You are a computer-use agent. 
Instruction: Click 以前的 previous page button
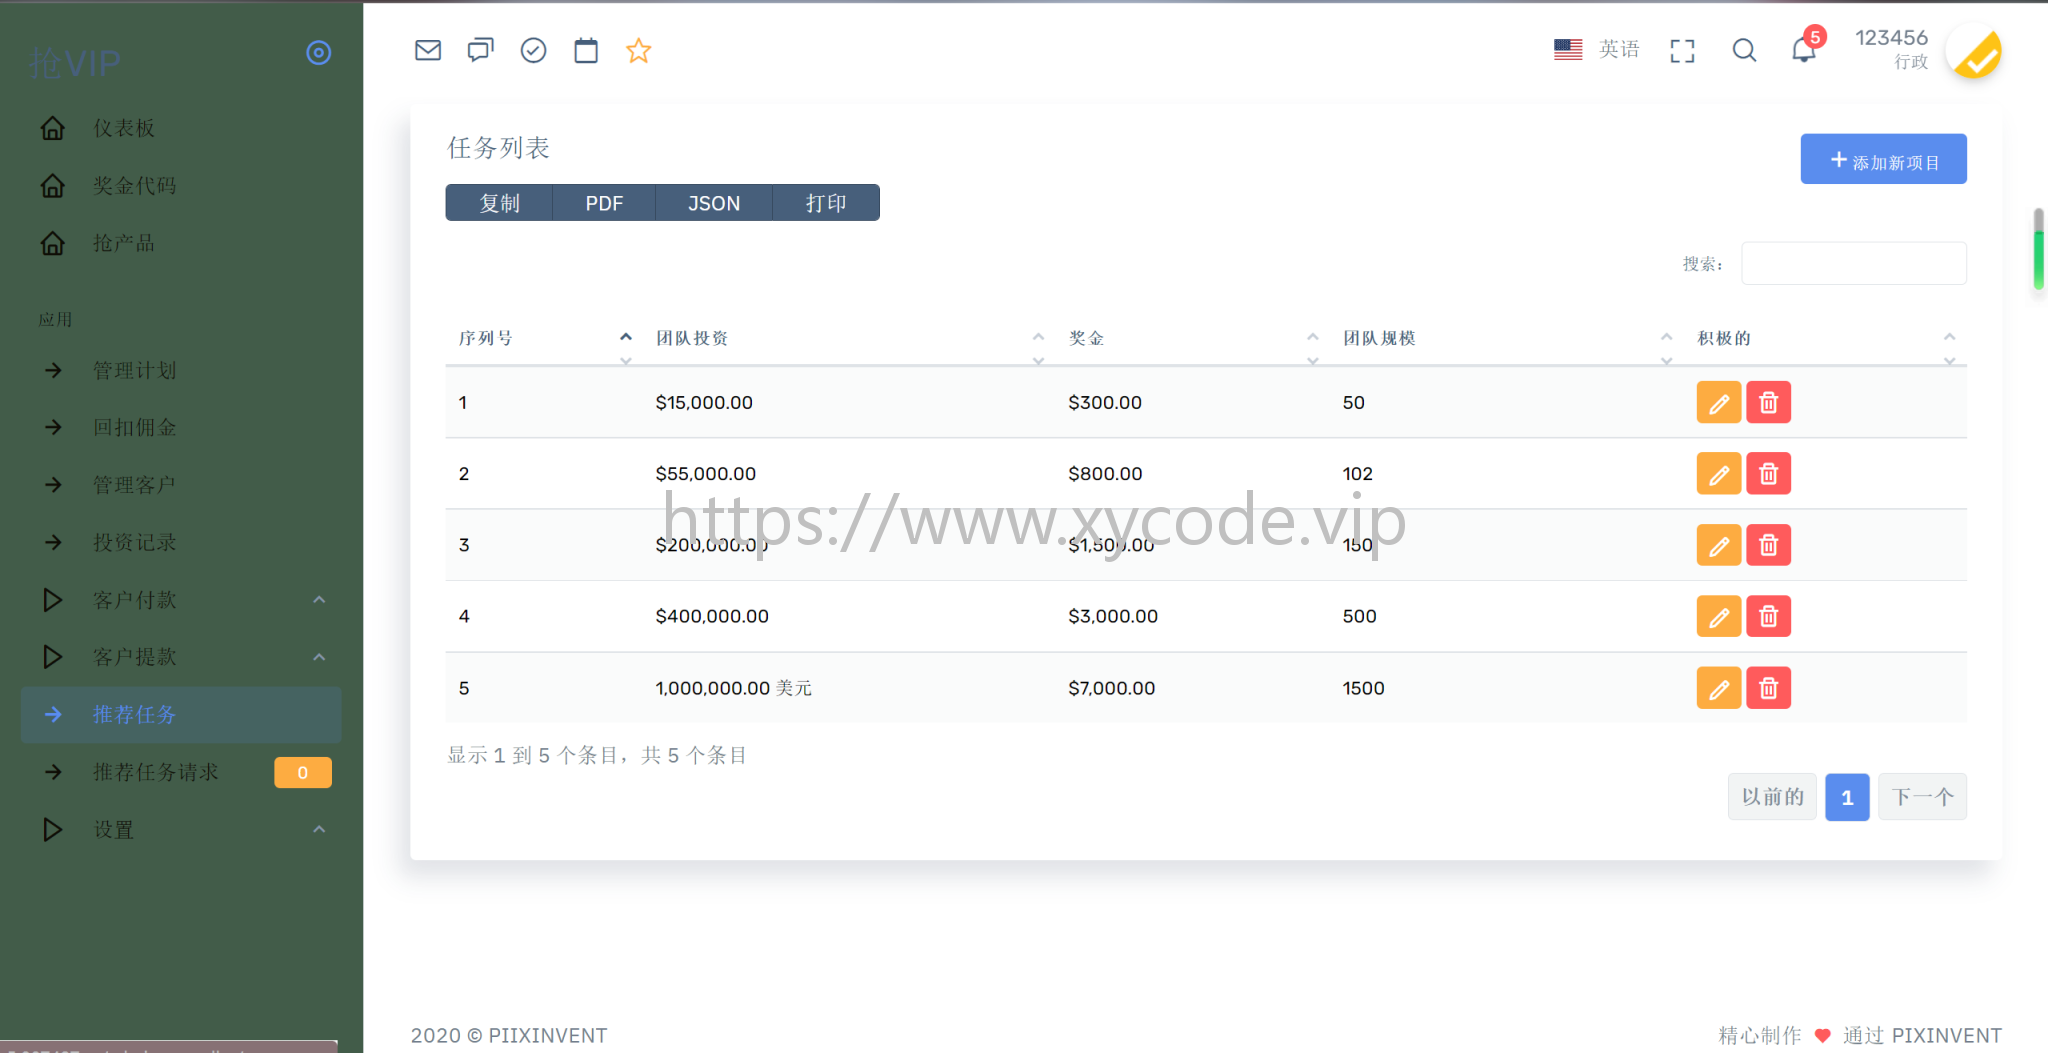point(1772,797)
